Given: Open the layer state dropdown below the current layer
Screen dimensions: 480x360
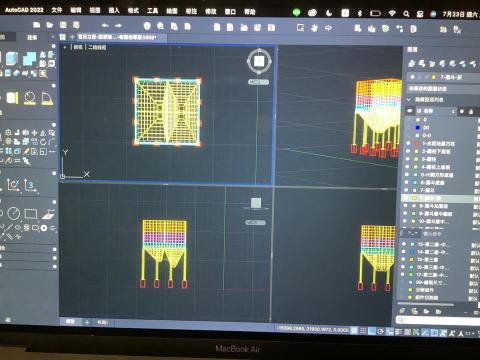Looking at the screenshot, I should (444, 89).
